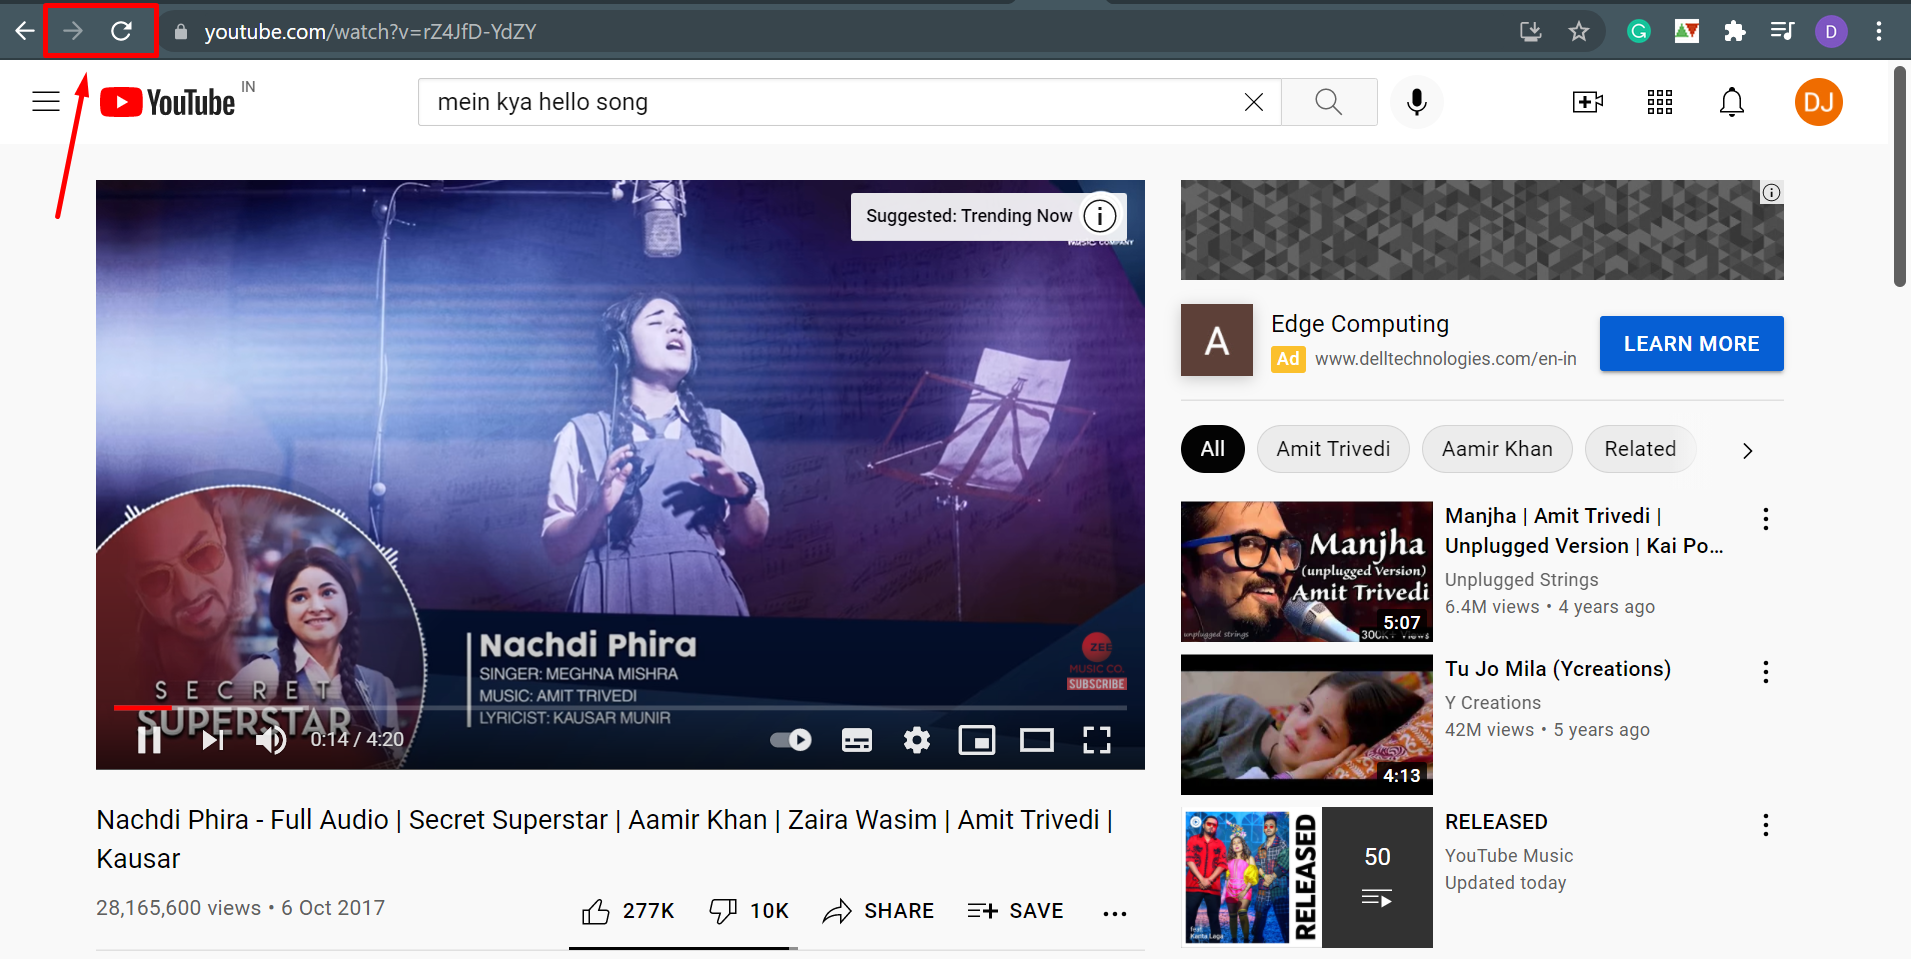1911x959 pixels.
Task: Go to YouTube home via logo
Action: coord(168,102)
